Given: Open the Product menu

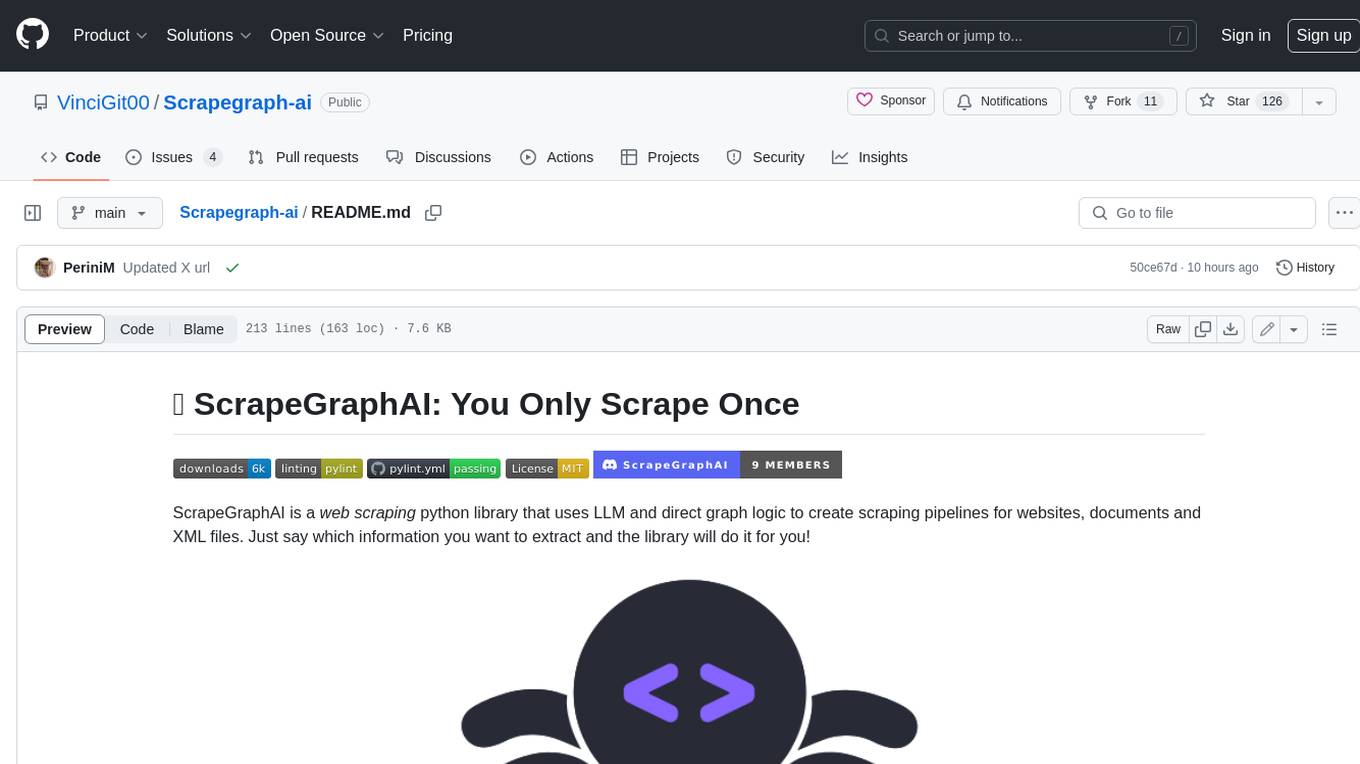Looking at the screenshot, I should pos(110,35).
